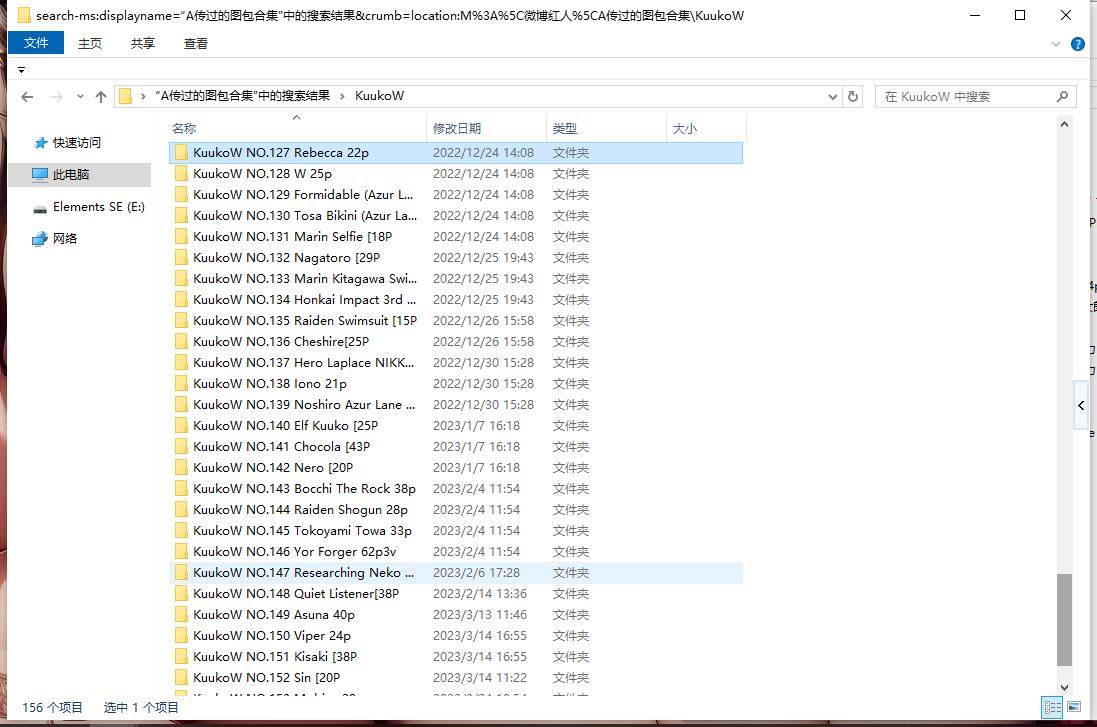Click folder icon of NO.141 Chocola
This screenshot has width=1097, height=727.
(x=181, y=446)
